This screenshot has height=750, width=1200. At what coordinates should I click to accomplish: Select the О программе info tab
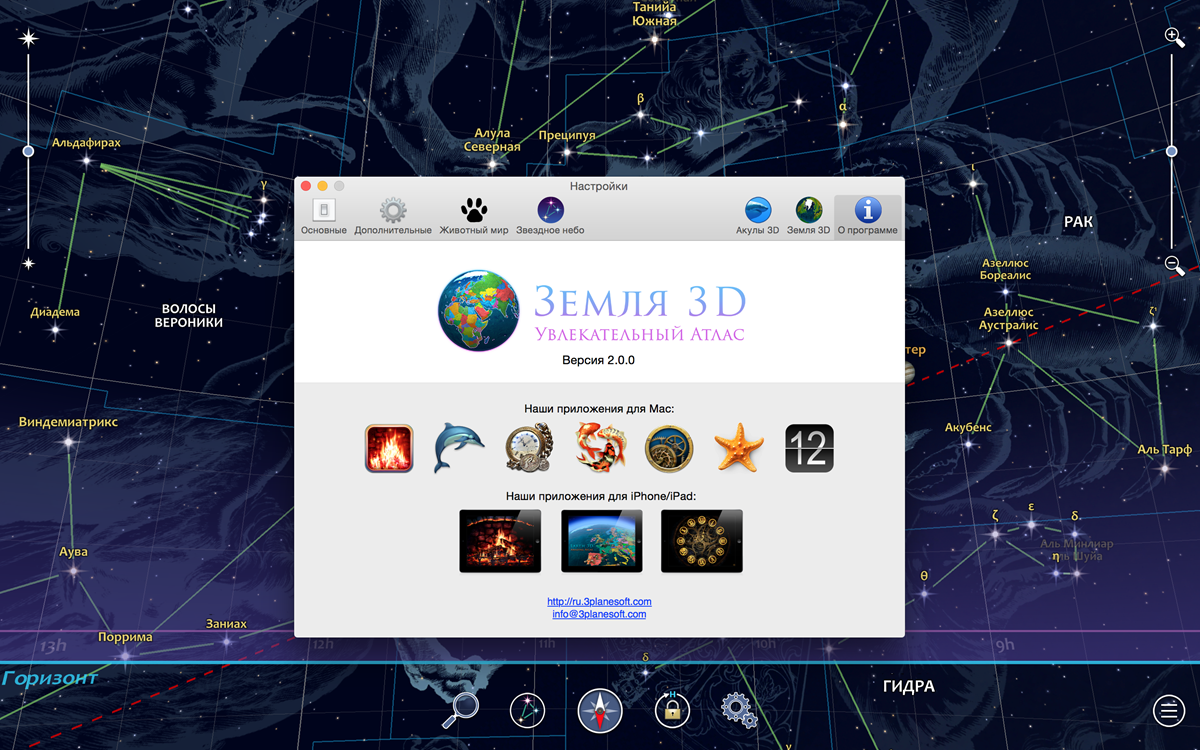tap(867, 216)
